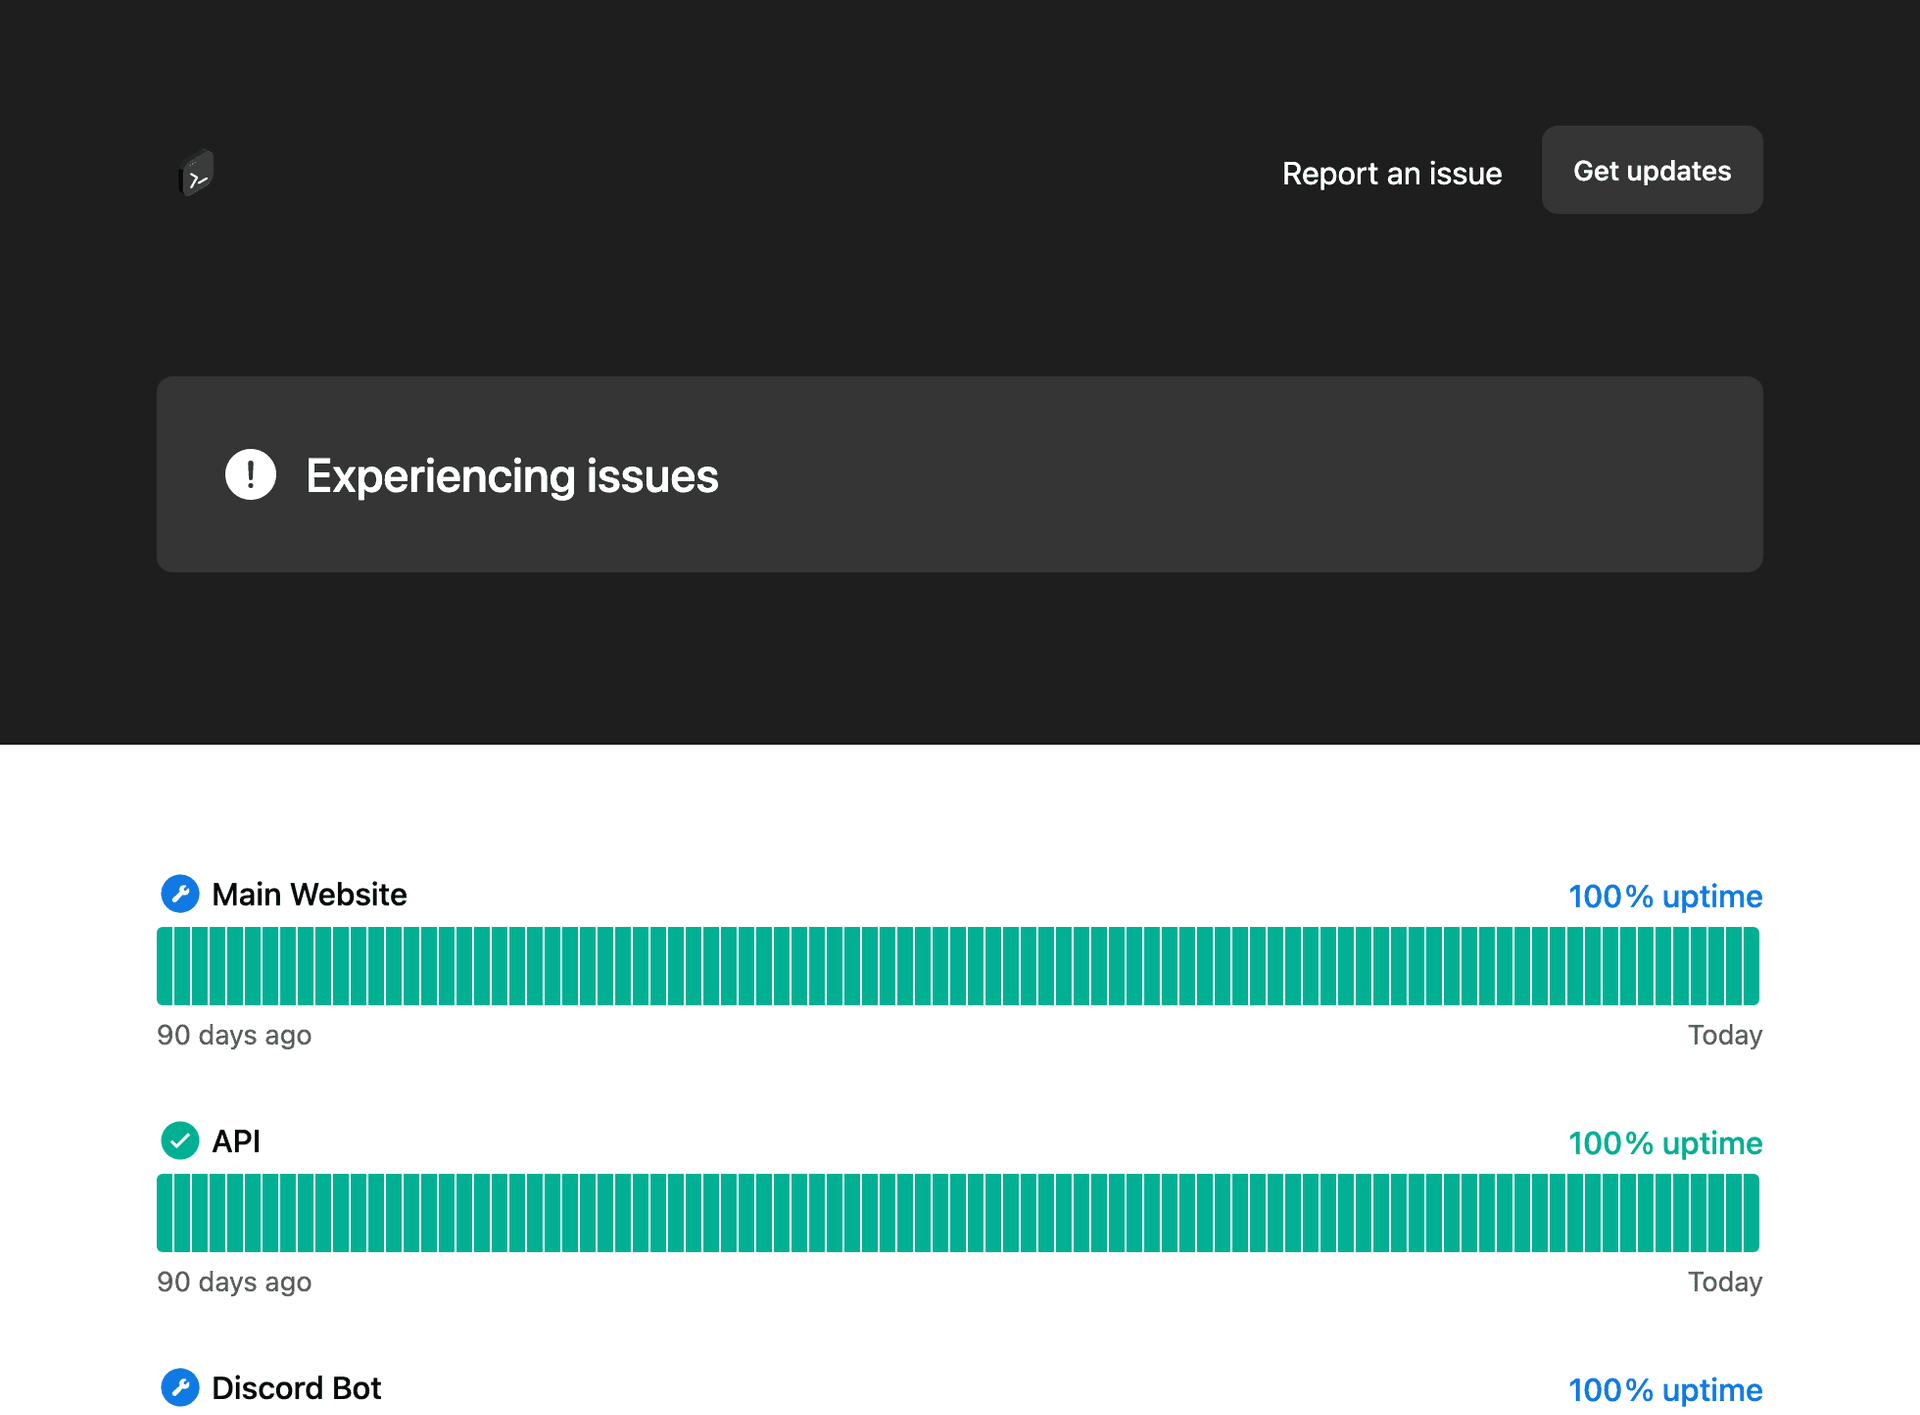Viewport: 1920px width, 1415px height.
Task: Open the Report an issue link
Action: (x=1391, y=173)
